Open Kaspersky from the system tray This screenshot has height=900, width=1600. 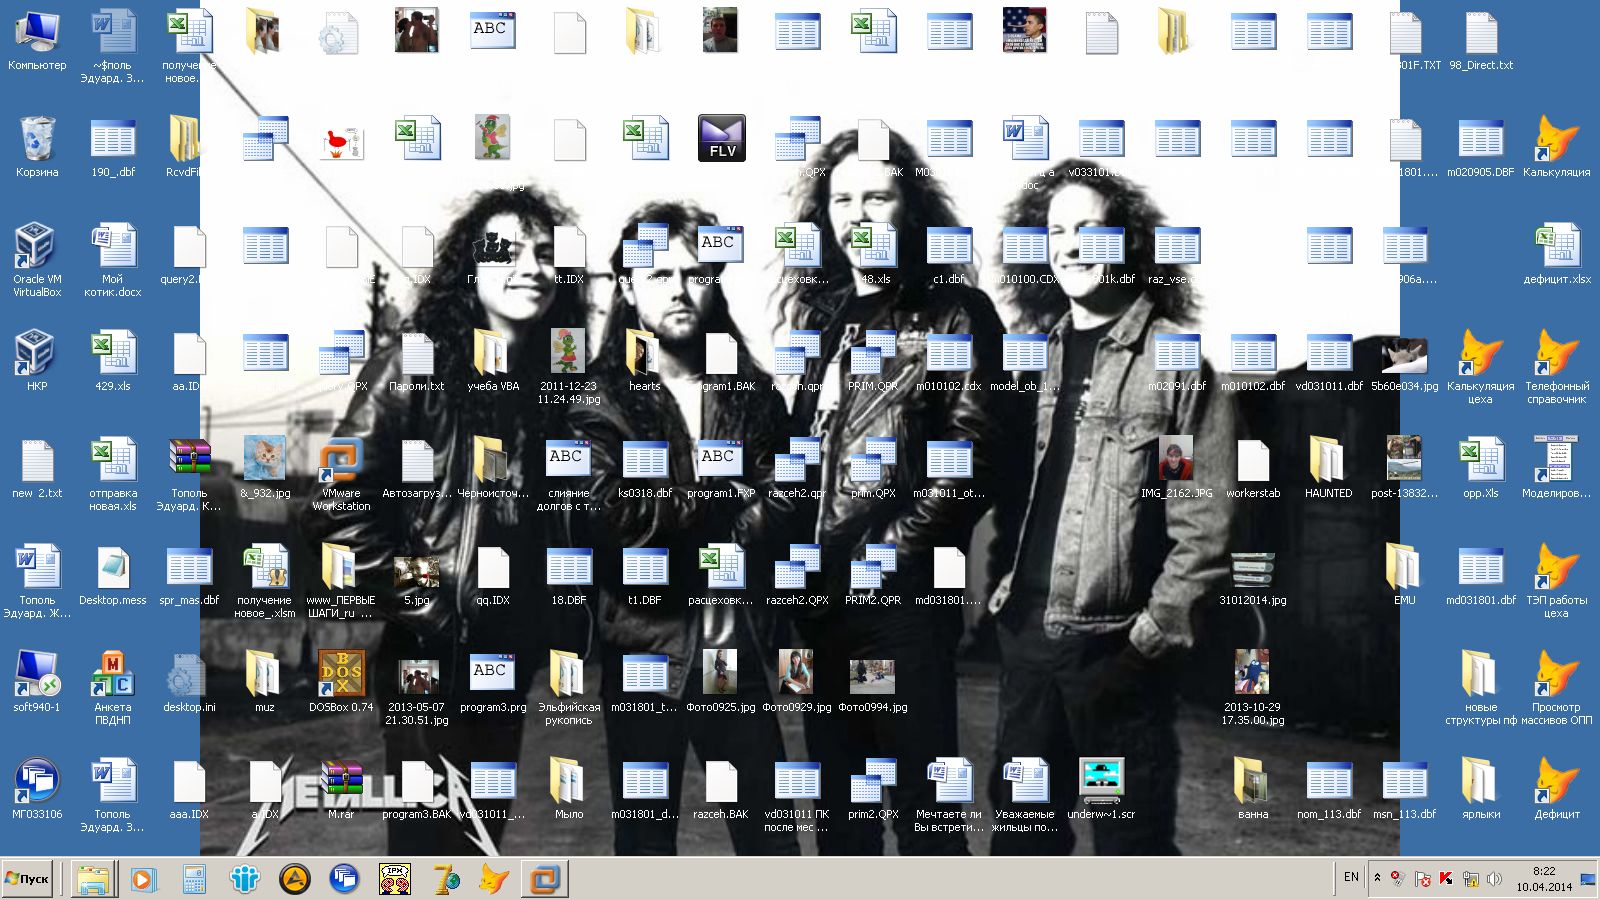coord(1447,879)
